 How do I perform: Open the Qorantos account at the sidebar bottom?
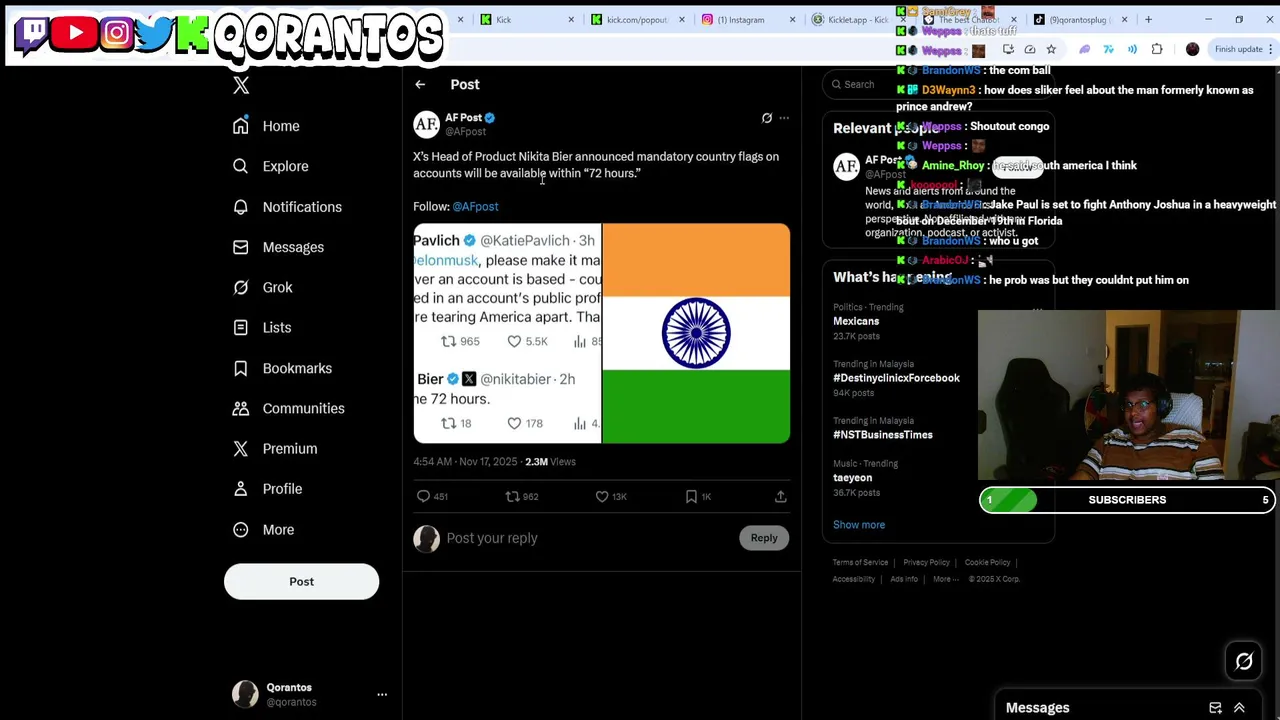coord(309,694)
